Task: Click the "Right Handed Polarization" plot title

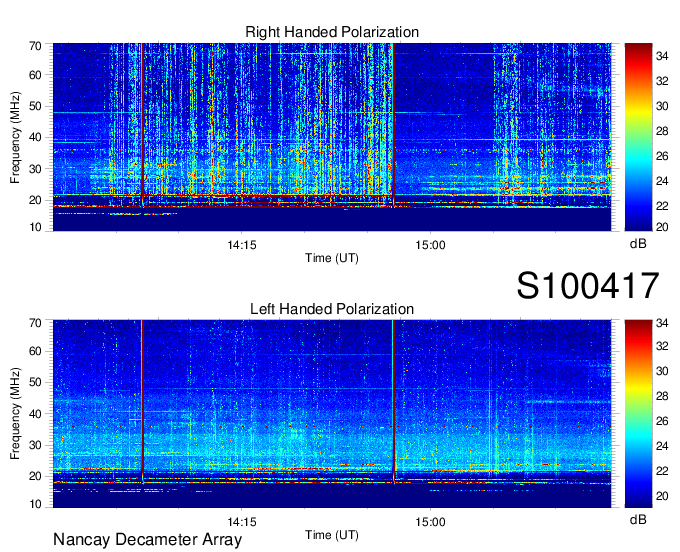Action: (x=332, y=32)
